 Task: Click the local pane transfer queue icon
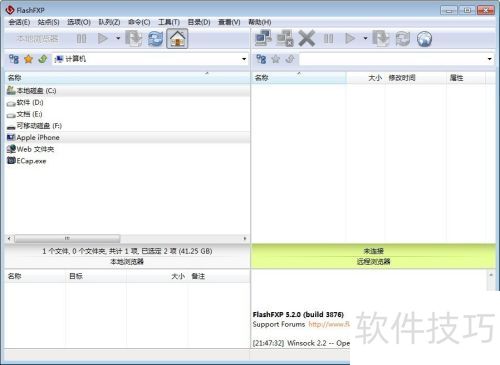[134, 39]
